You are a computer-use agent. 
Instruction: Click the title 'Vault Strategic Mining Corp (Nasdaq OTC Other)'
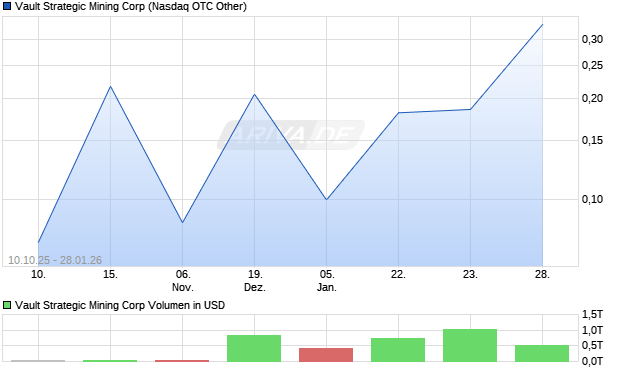pyautogui.click(x=131, y=7)
